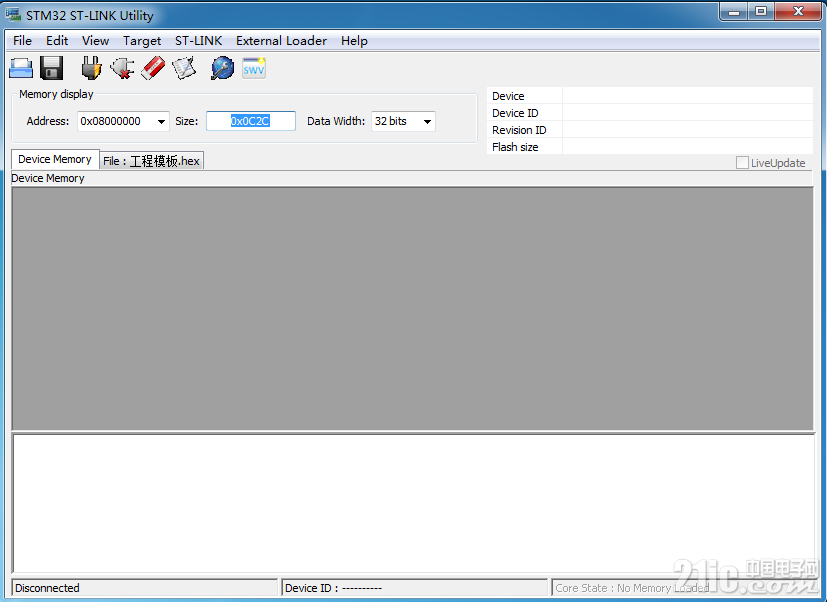Screen dimensions: 827x602
Task: Minimize the ST-LINK Utility window
Action: [734, 12]
